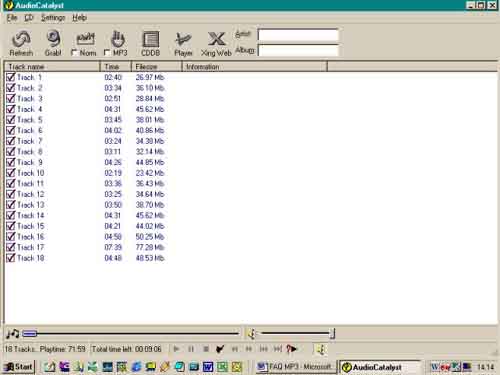This screenshot has width=500, height=375.
Task: Click the Artist text input field
Action: pyautogui.click(x=298, y=35)
